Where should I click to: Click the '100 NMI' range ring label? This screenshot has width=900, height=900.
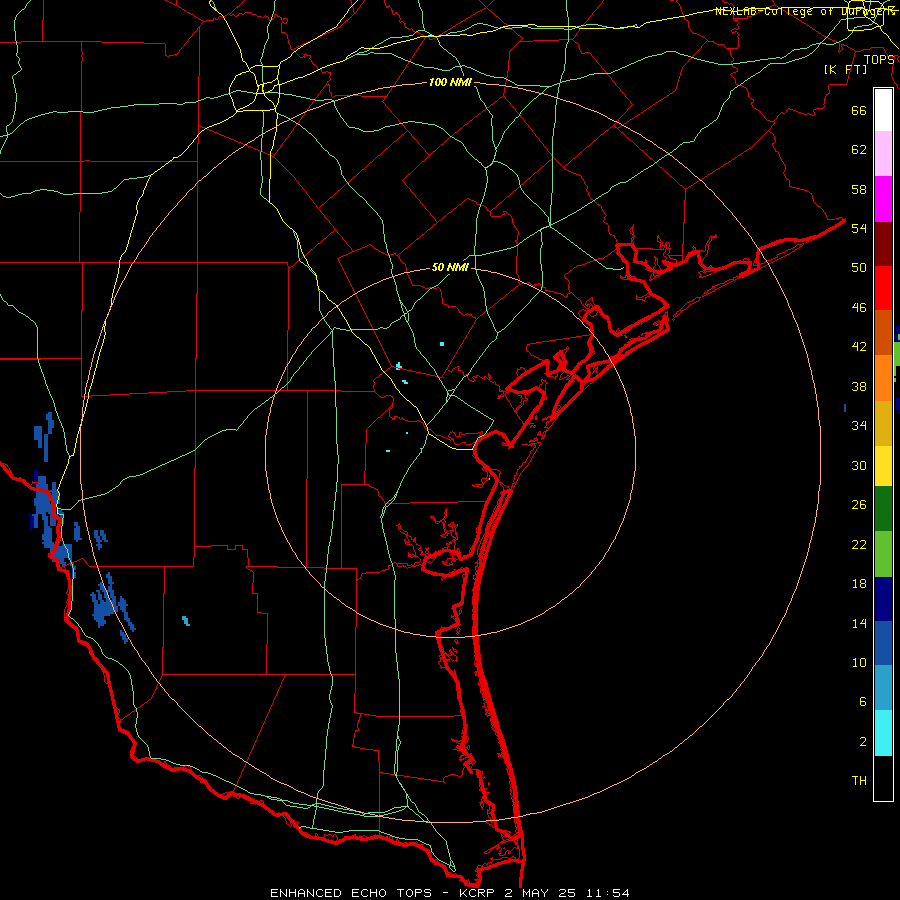coord(450,83)
